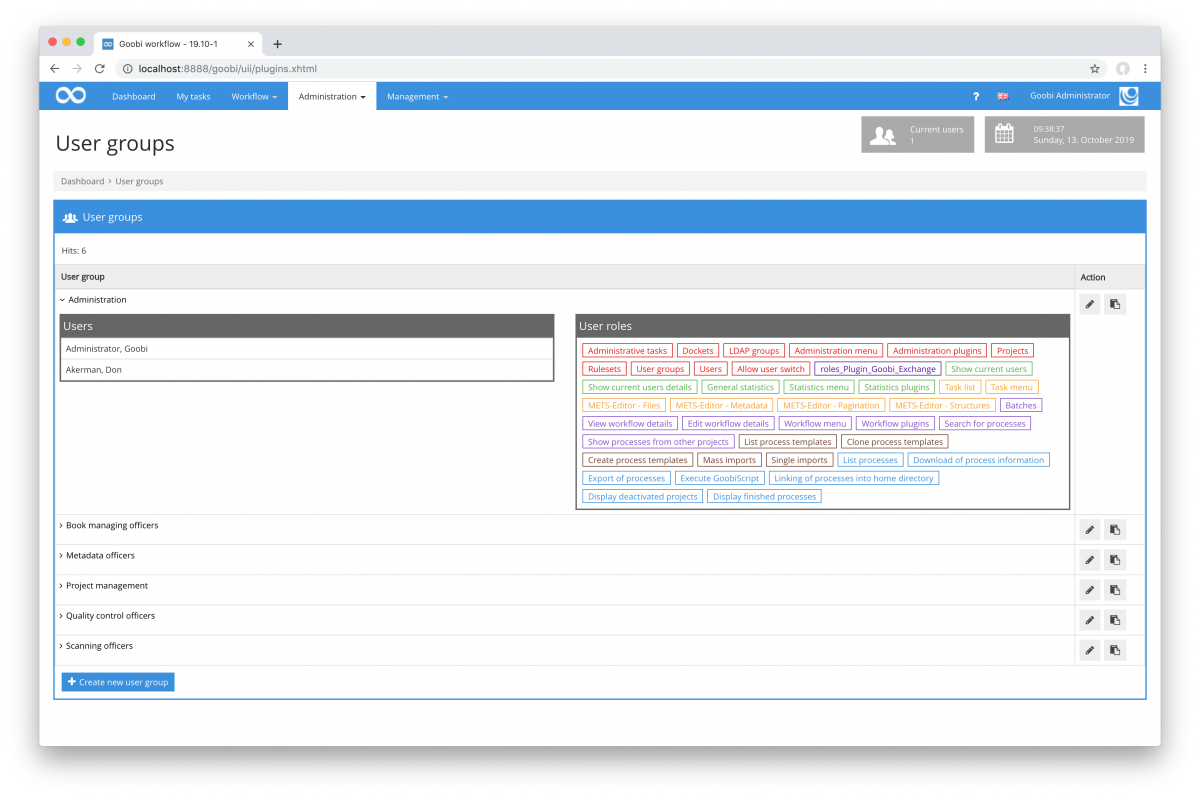Viewport: 1200px width, 798px height.
Task: Switch language via the British flag icon
Action: click(1003, 96)
